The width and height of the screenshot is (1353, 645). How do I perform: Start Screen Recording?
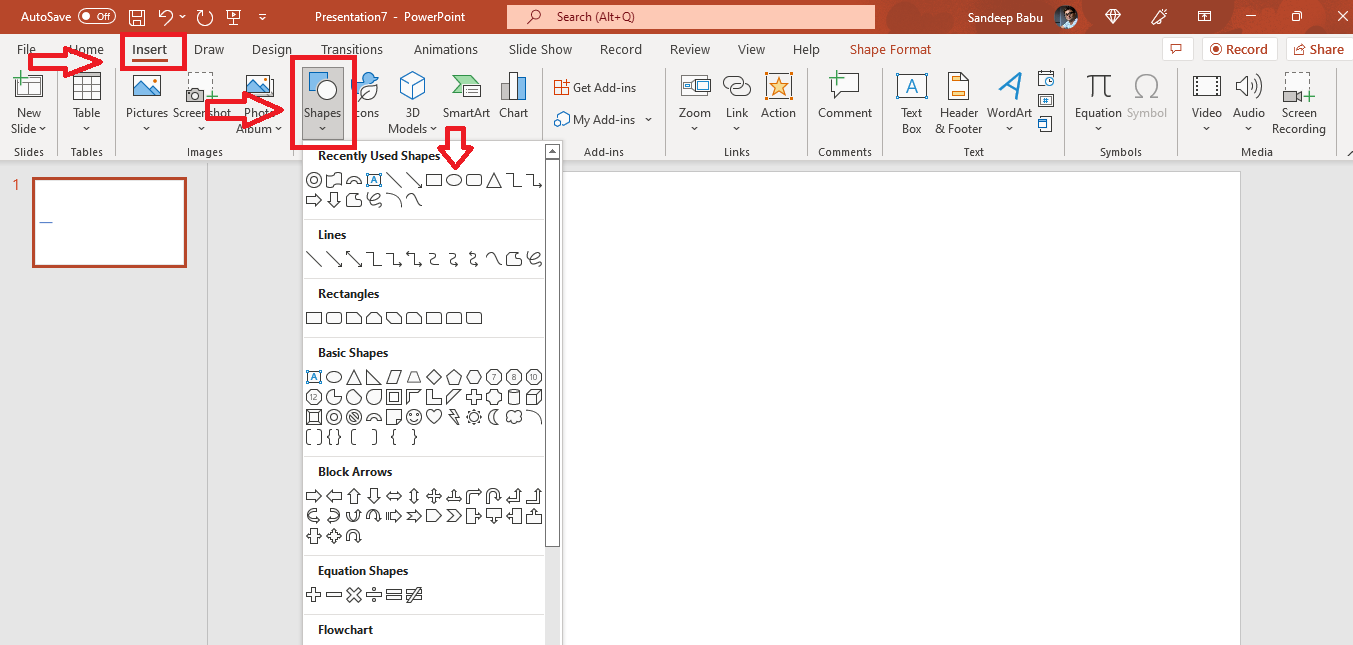point(1299,104)
